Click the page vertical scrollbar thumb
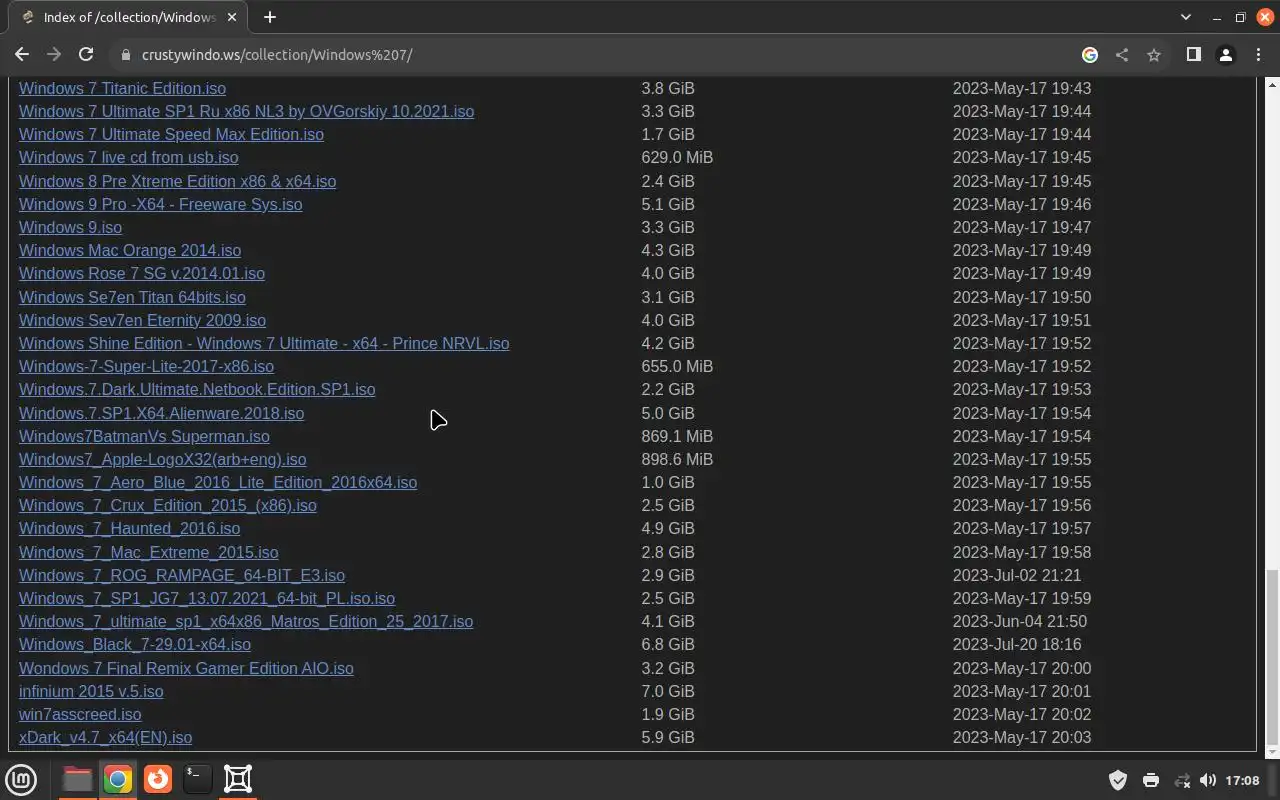The width and height of the screenshot is (1280, 800). pyautogui.click(x=1272, y=658)
